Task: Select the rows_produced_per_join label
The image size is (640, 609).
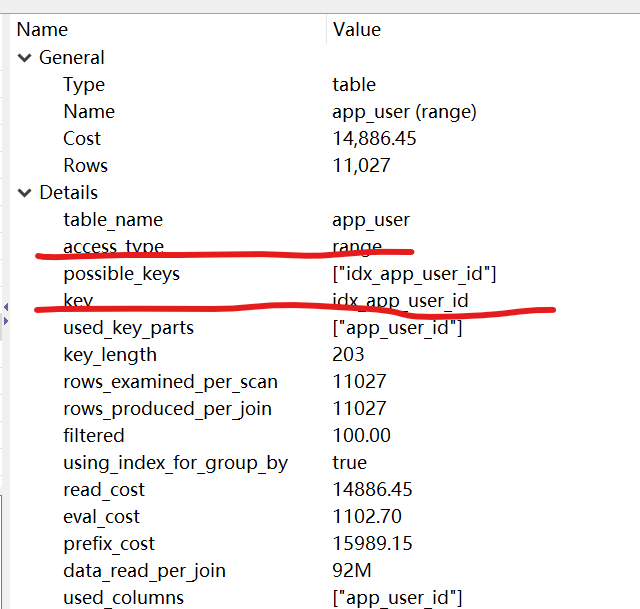Action: point(167,409)
